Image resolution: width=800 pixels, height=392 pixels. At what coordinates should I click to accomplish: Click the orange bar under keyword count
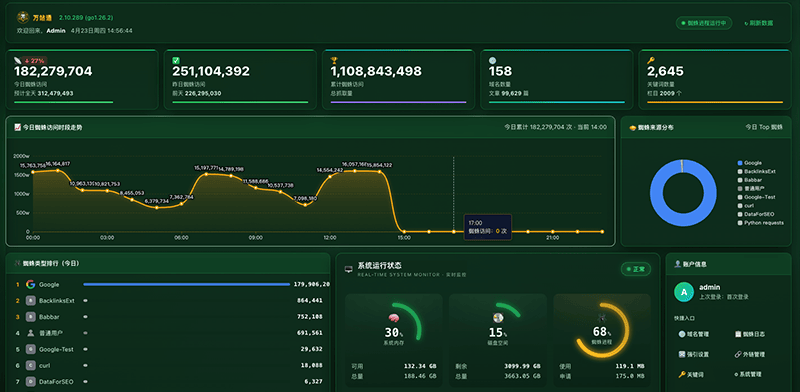[715, 102]
